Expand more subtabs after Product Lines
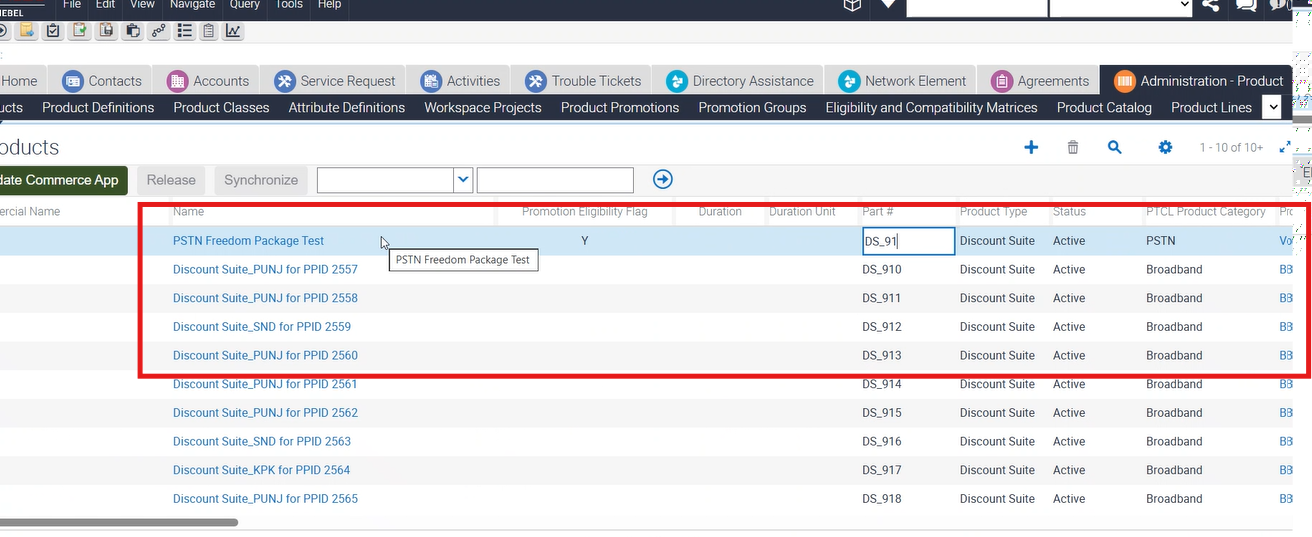 pyautogui.click(x=1272, y=107)
